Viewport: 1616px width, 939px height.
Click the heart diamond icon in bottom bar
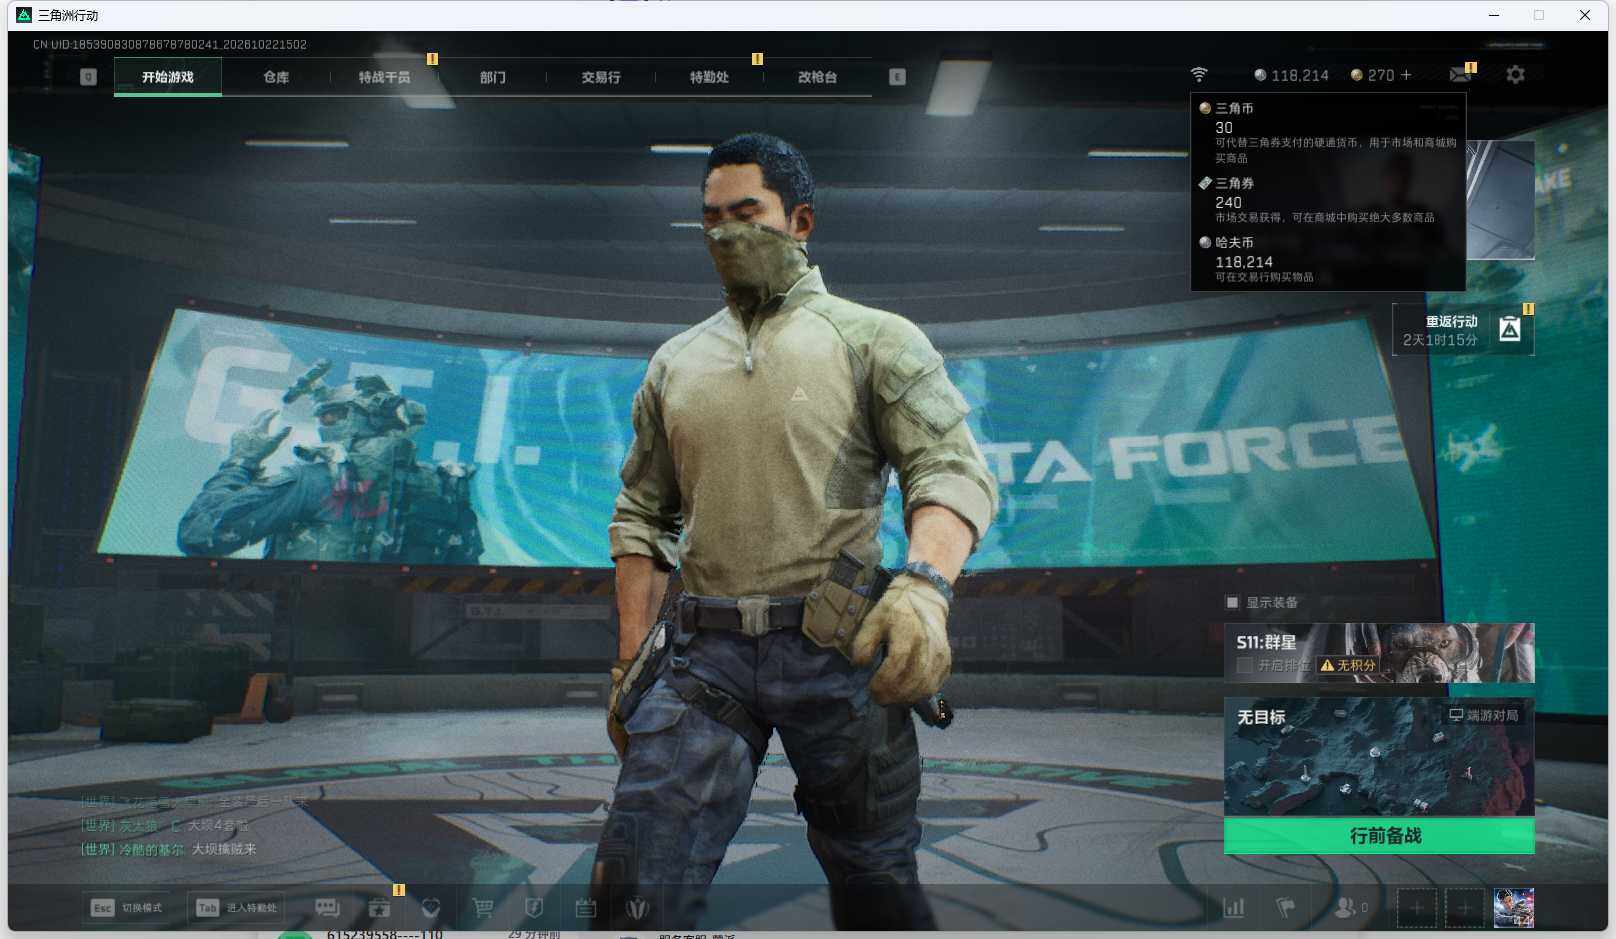[431, 908]
